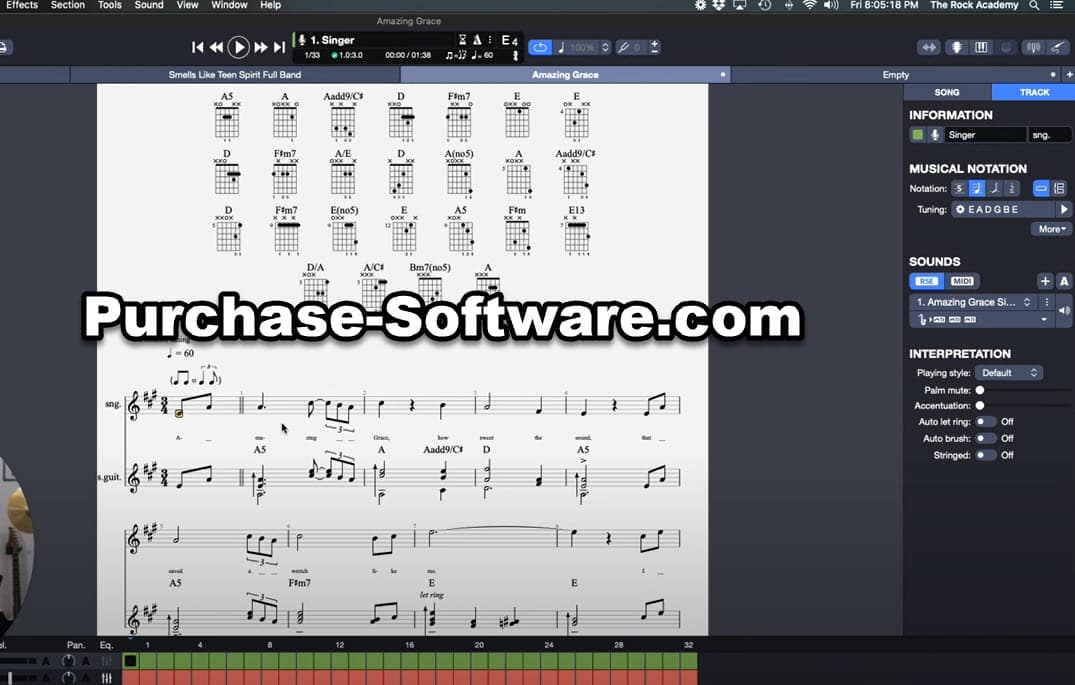The width and height of the screenshot is (1075, 685).
Task: Open macOS Spotlight search icon
Action: pos(1034,5)
